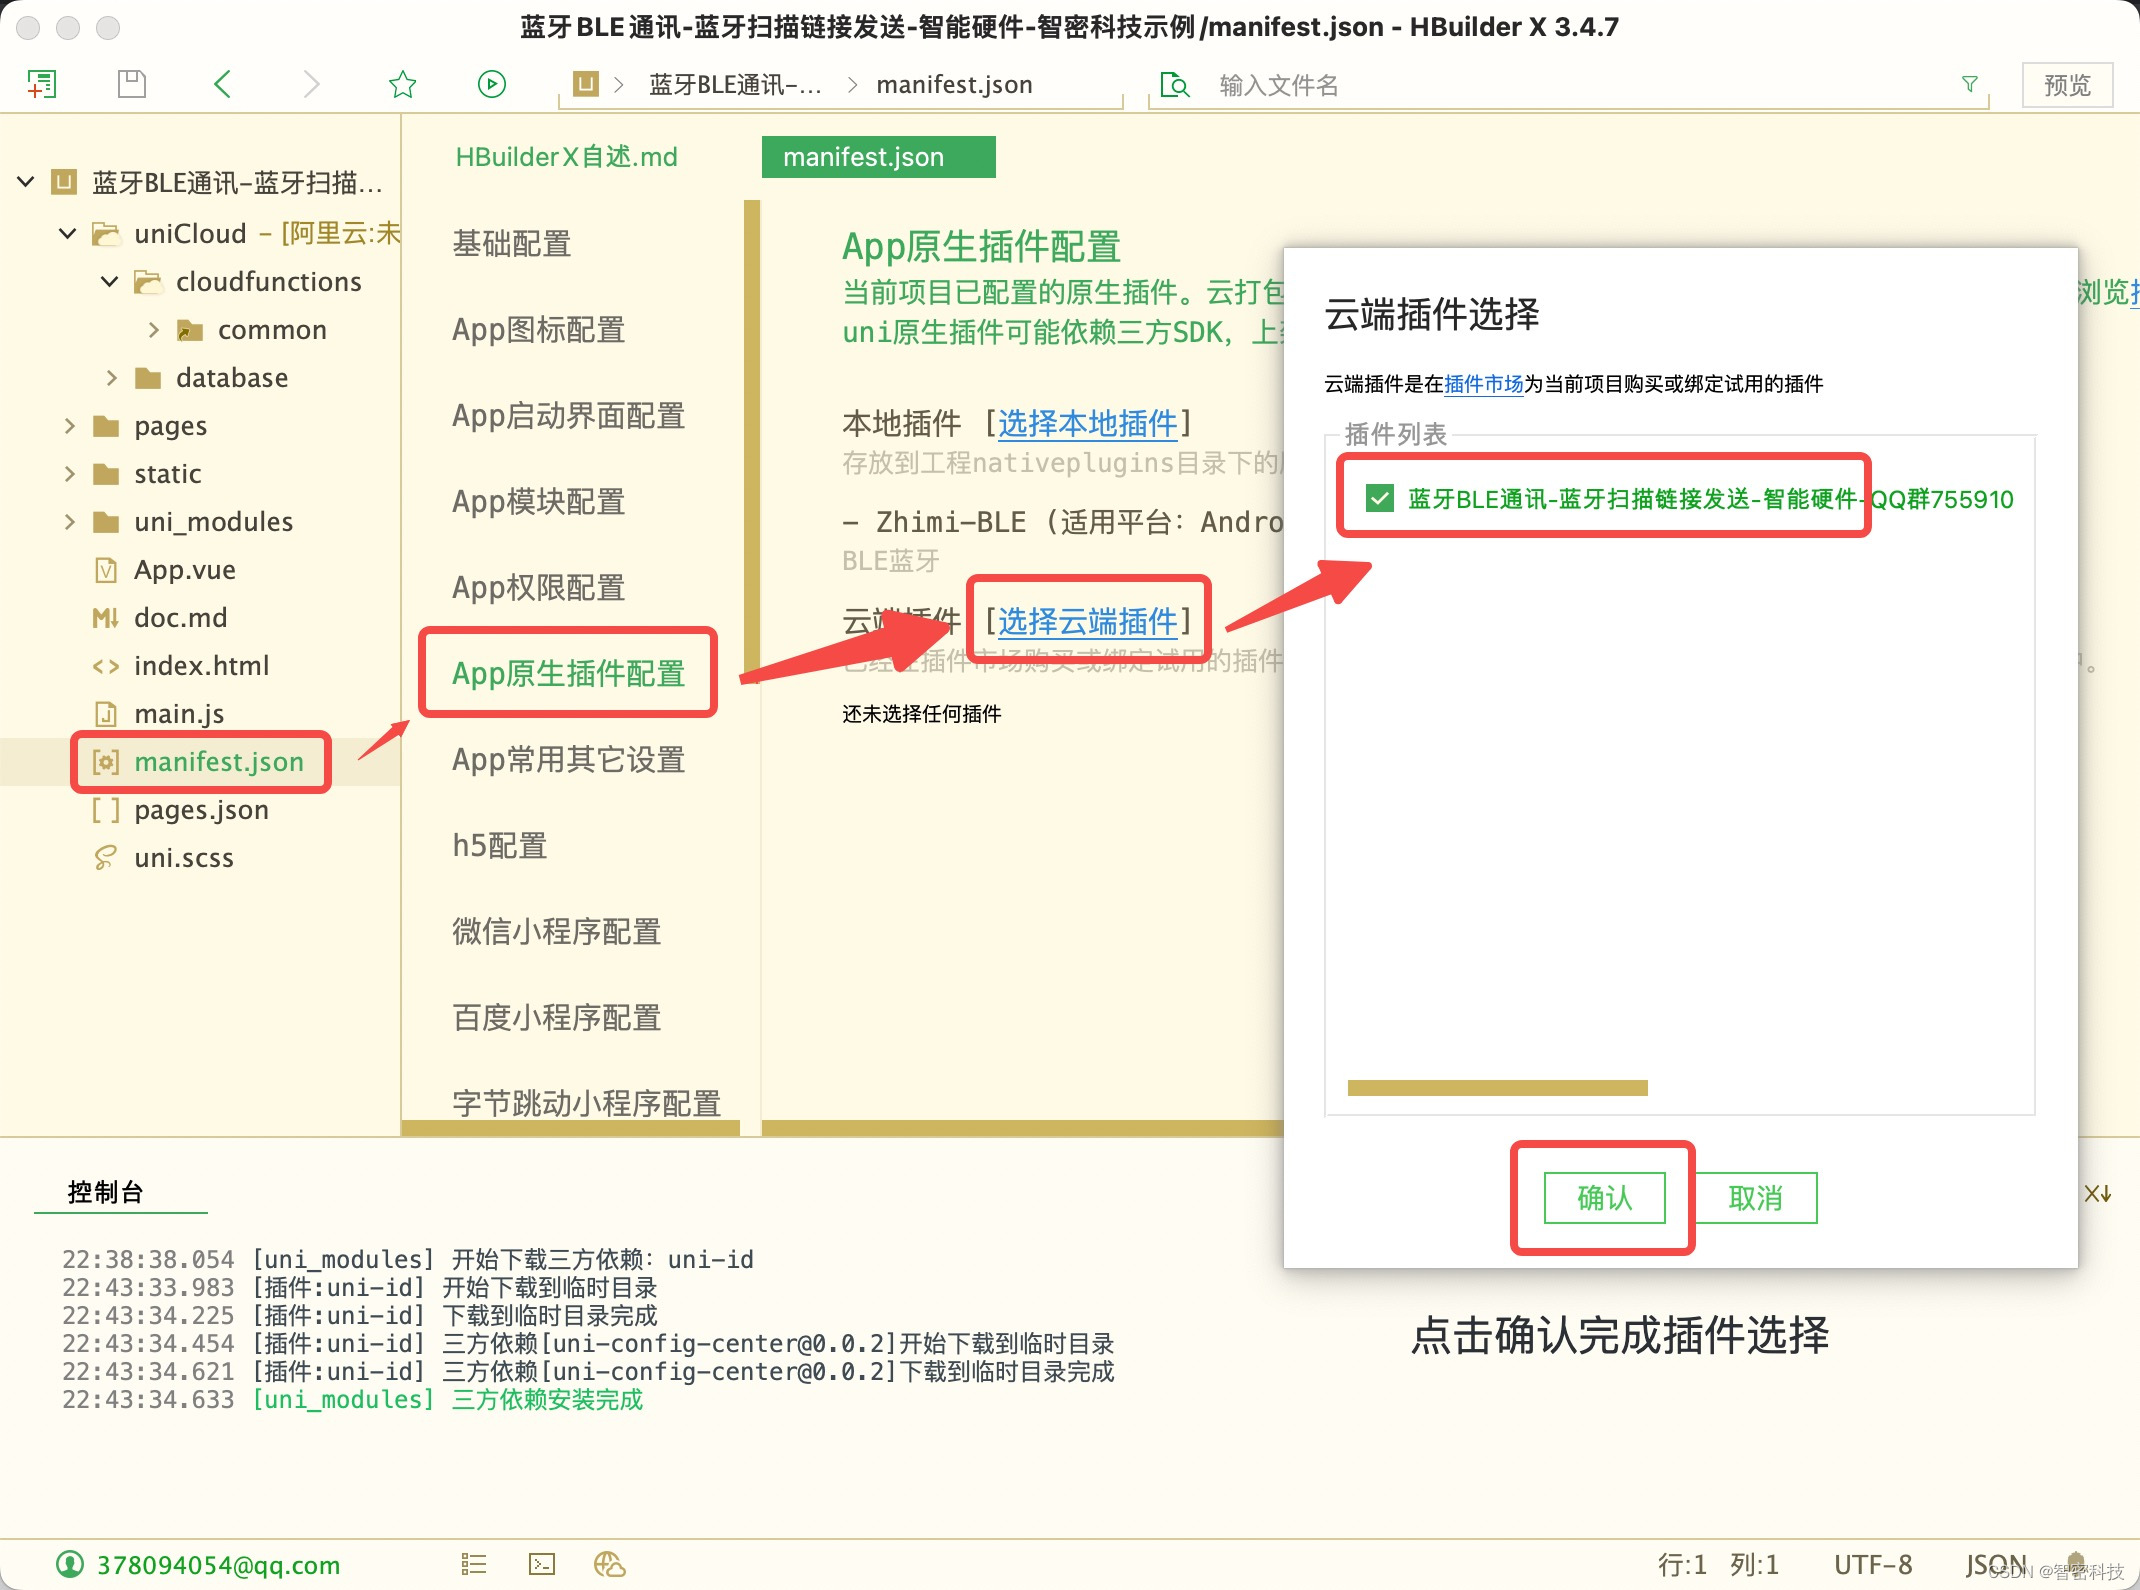Expand the pages folder in the sidebar

pyautogui.click(x=68, y=425)
